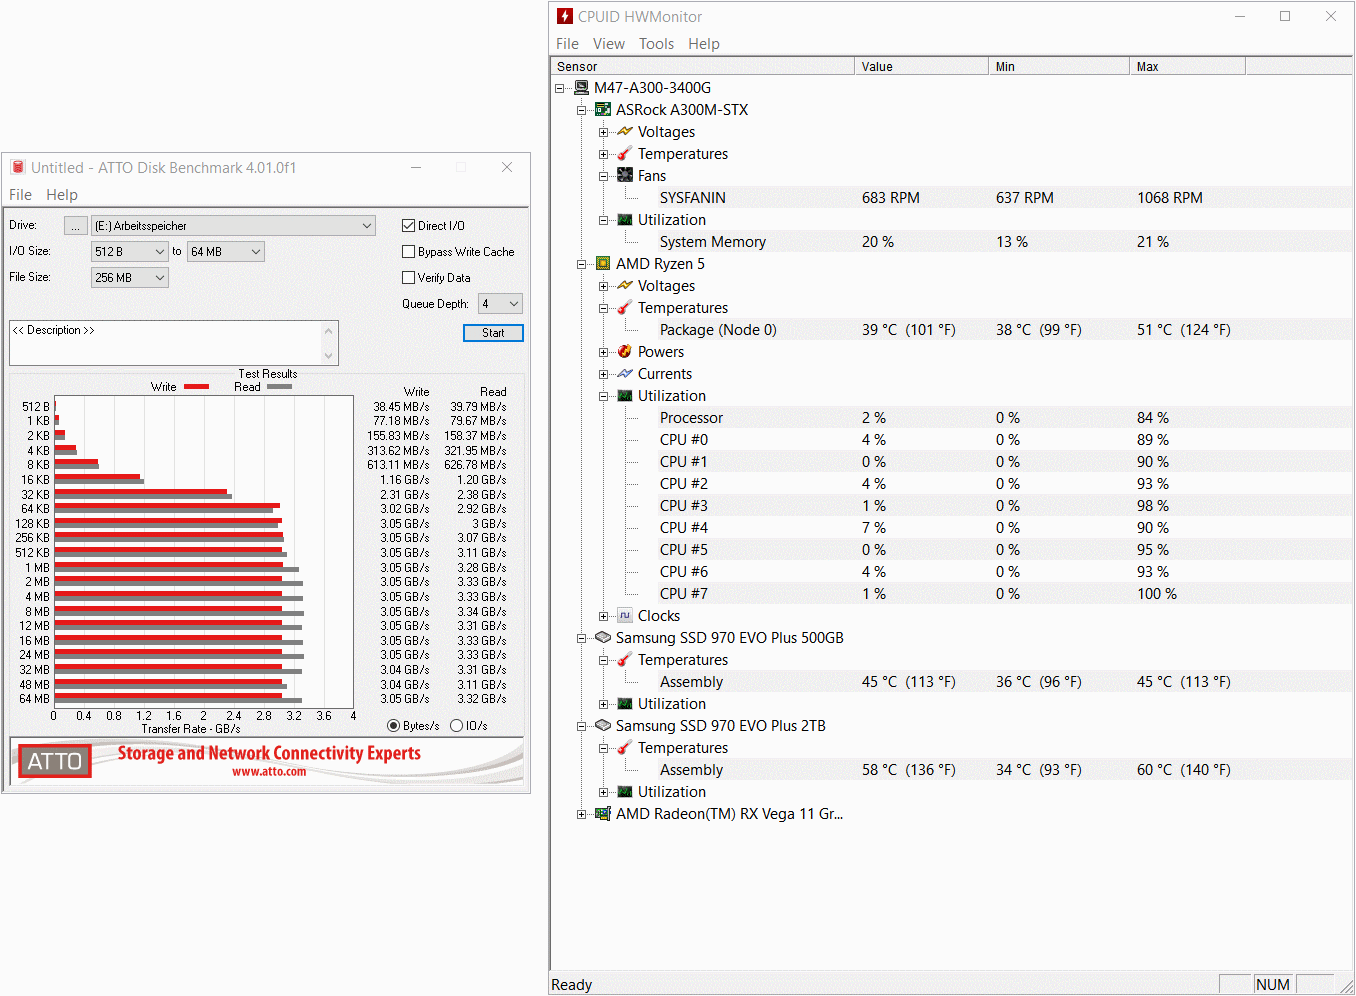The width and height of the screenshot is (1356, 996).
Task: Collapse the M47-A300-3400G root node
Action: click(x=560, y=88)
